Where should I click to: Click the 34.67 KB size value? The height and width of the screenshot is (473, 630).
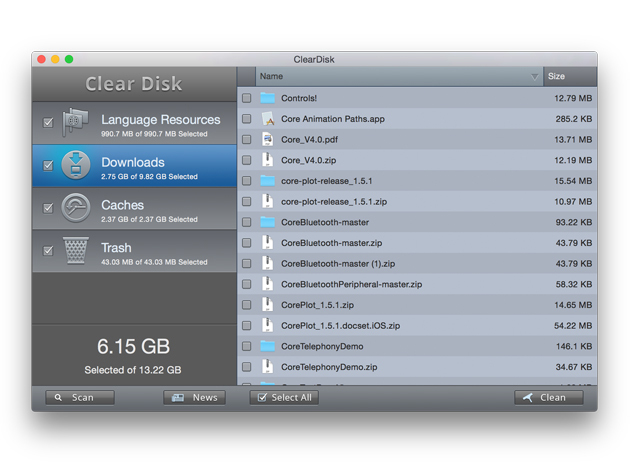click(x=574, y=367)
